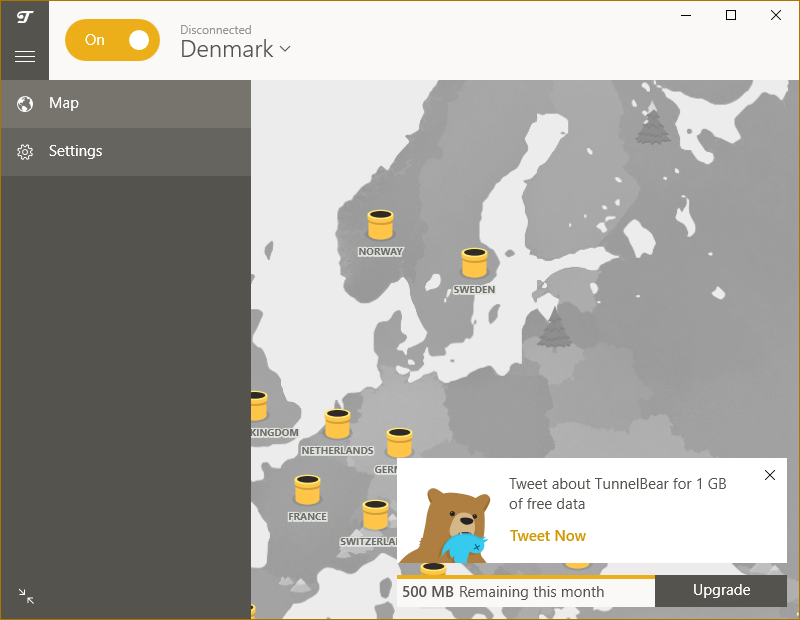Screen dimensions: 800x620
Task: Select the Norway tunnel on map
Action: (380, 225)
